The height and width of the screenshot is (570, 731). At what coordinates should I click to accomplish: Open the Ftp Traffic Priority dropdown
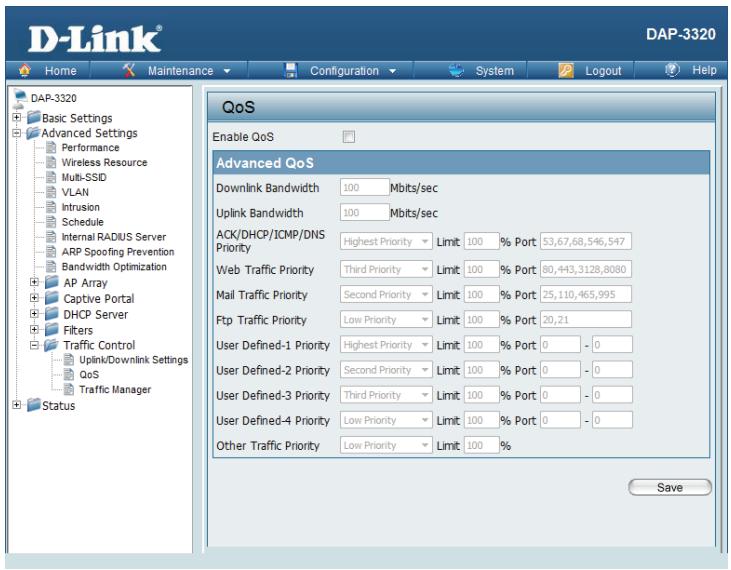[x=386, y=320]
